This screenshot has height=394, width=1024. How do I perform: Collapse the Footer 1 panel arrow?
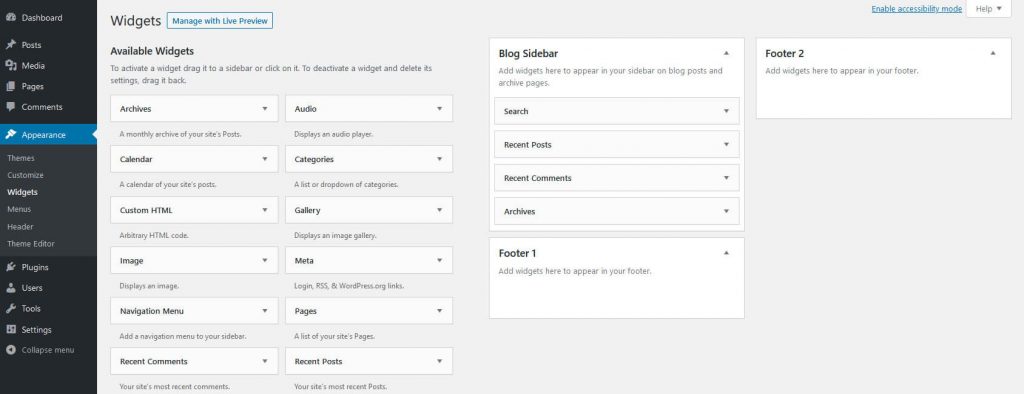[x=726, y=253]
